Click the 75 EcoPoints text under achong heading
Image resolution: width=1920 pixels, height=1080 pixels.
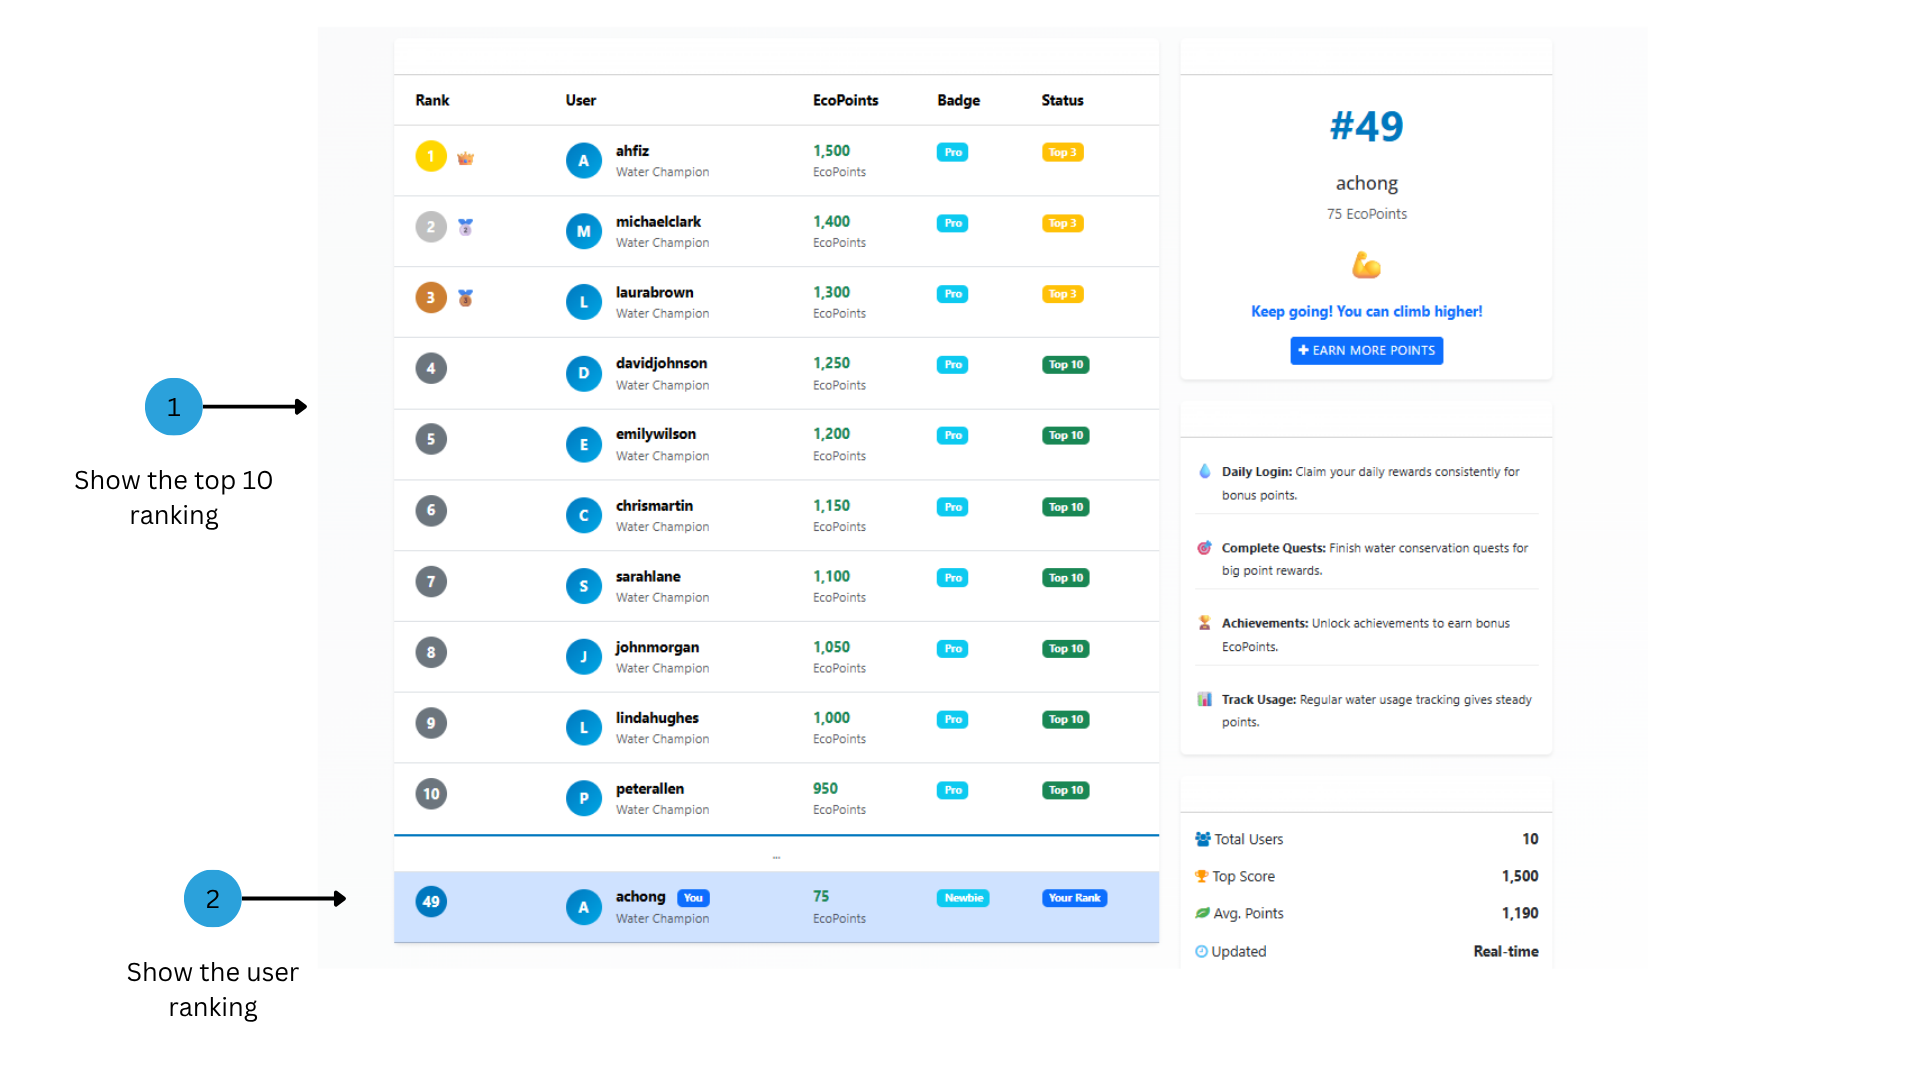click(1366, 214)
